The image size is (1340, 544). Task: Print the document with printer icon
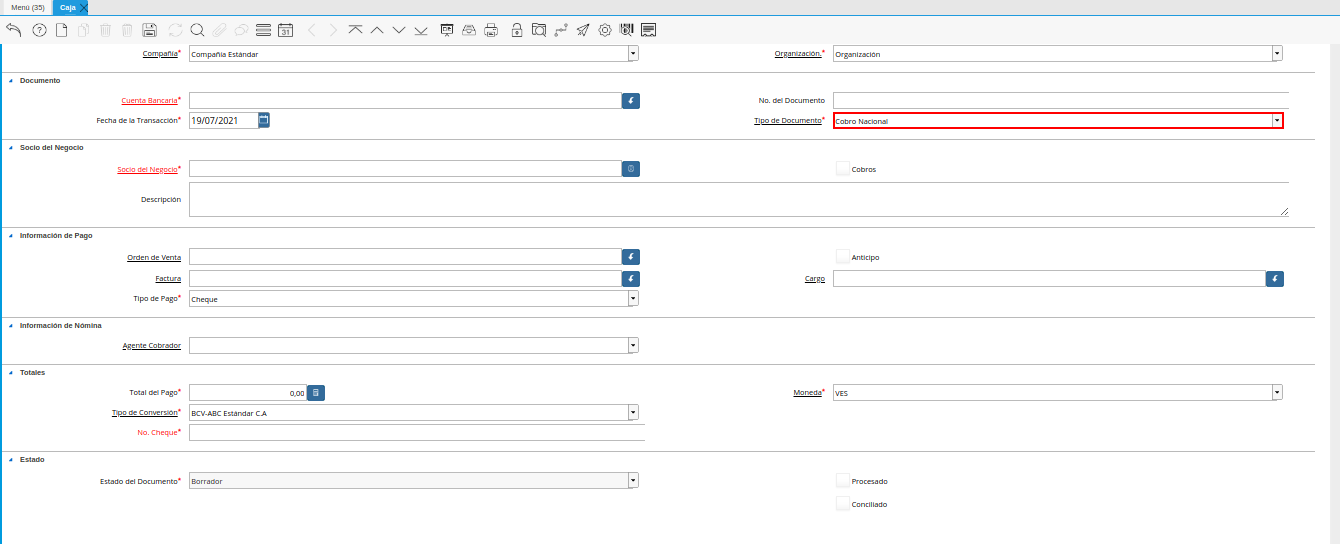point(491,30)
